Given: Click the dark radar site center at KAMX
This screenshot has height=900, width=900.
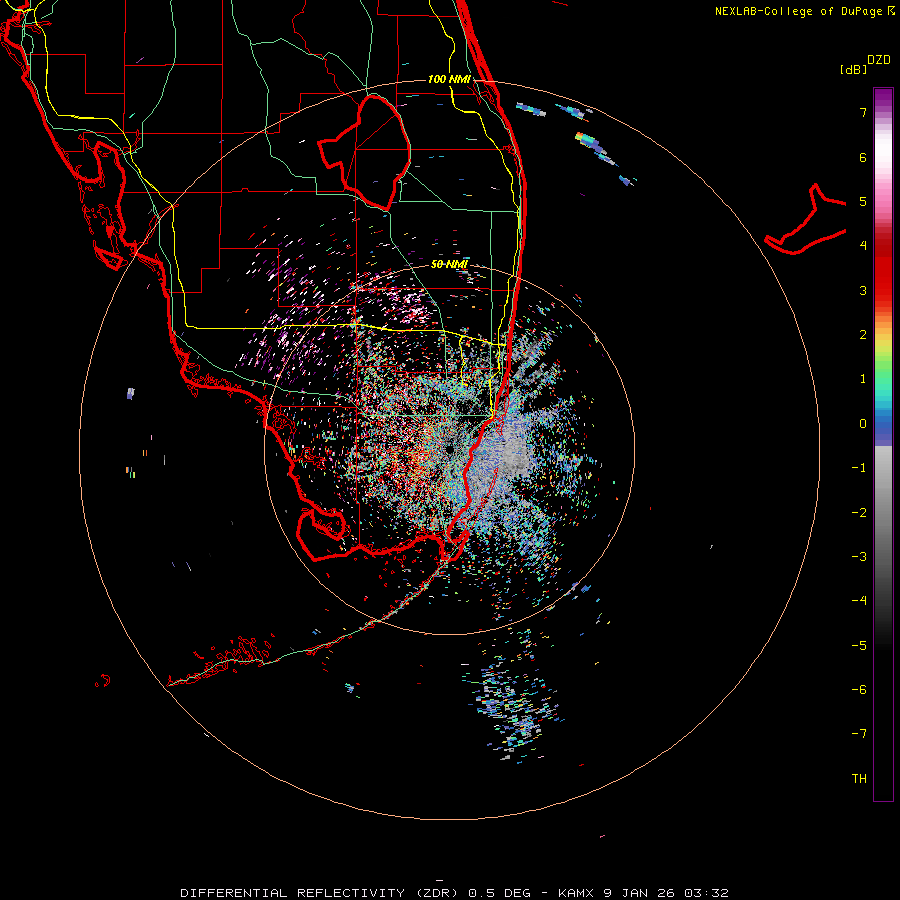Looking at the screenshot, I should (449, 449).
